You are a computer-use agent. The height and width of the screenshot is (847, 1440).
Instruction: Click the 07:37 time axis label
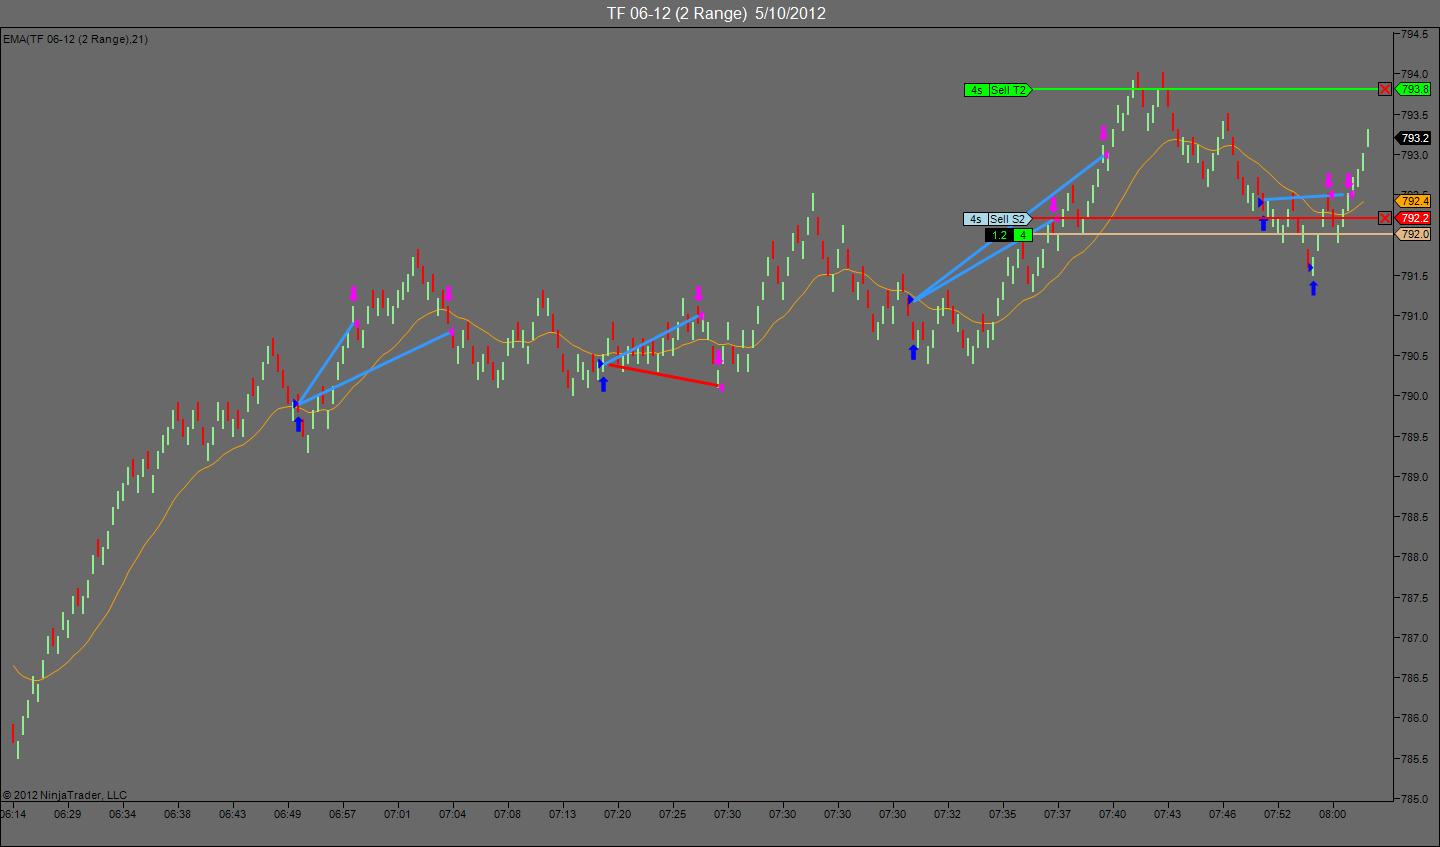(1058, 814)
